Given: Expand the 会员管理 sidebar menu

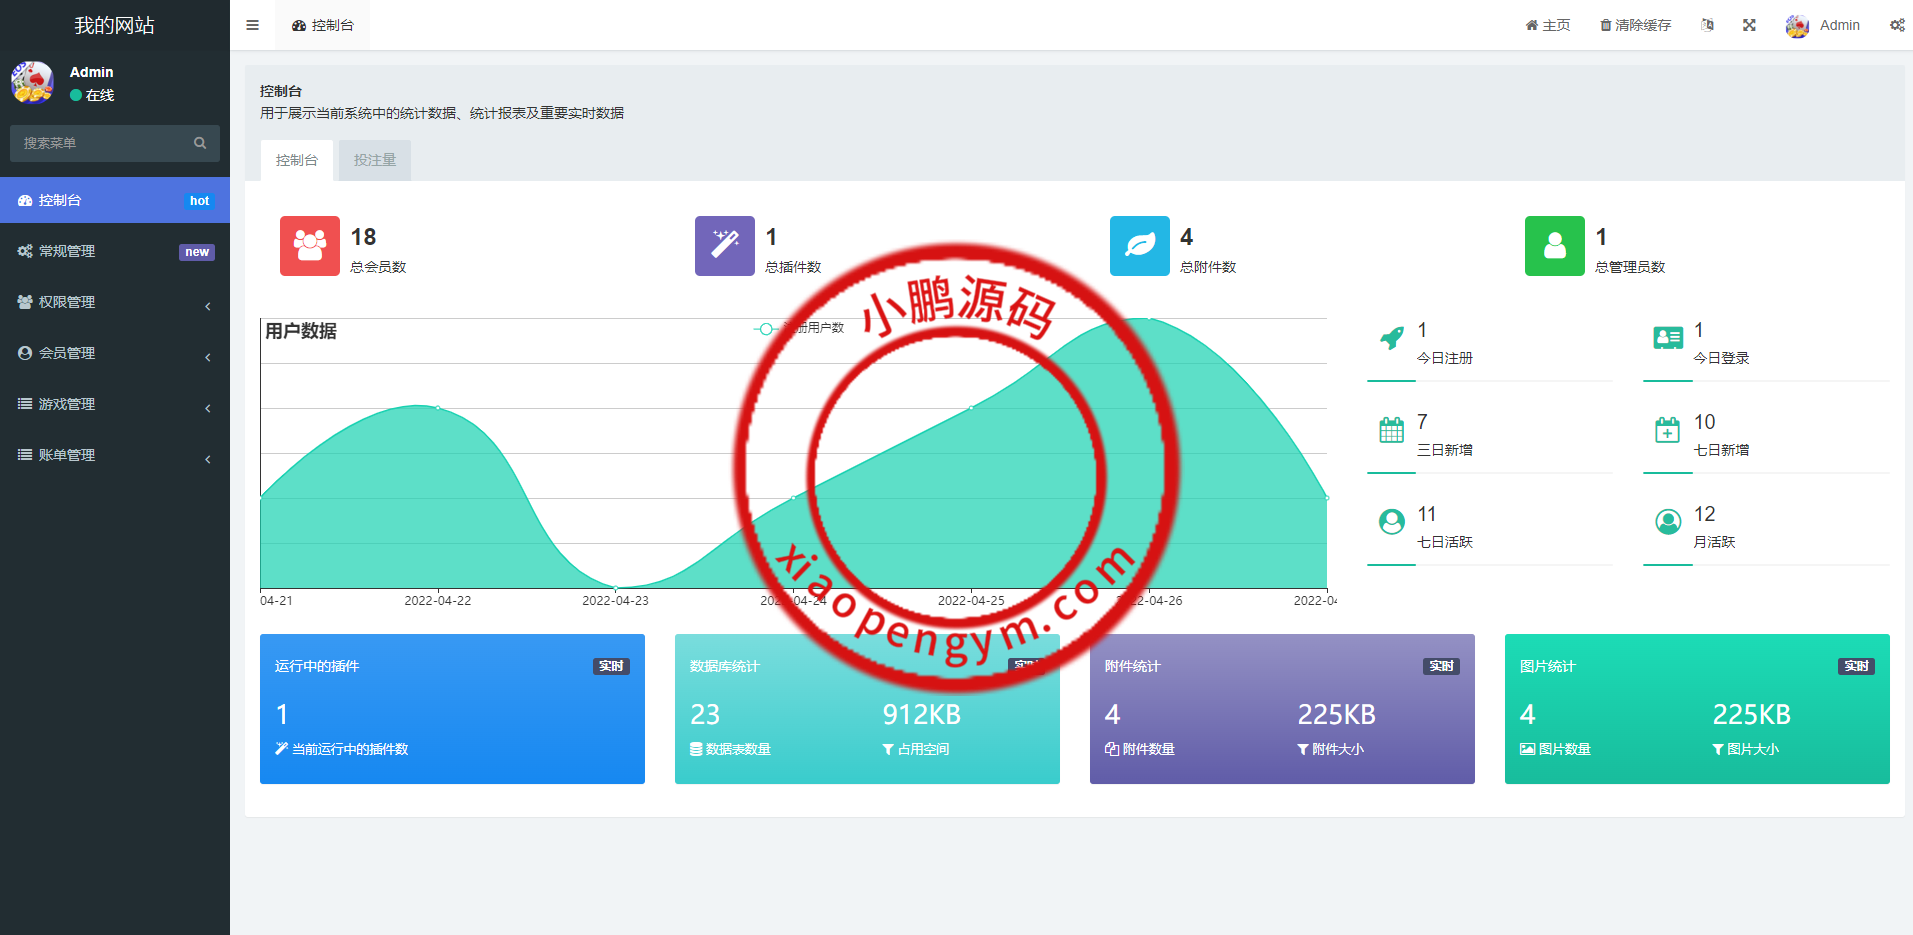Looking at the screenshot, I should (x=115, y=353).
